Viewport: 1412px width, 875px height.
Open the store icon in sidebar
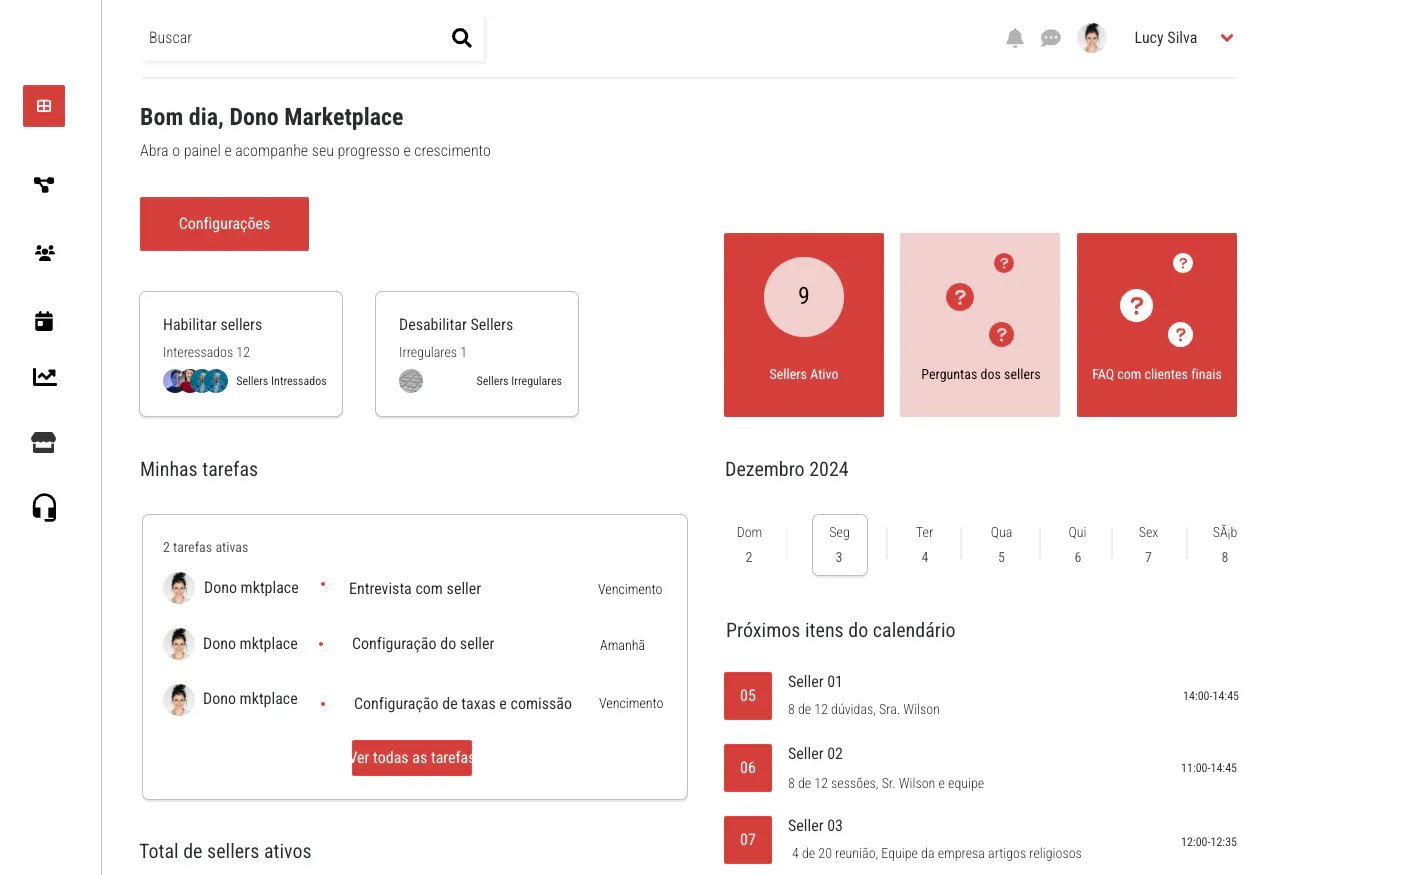(x=44, y=442)
